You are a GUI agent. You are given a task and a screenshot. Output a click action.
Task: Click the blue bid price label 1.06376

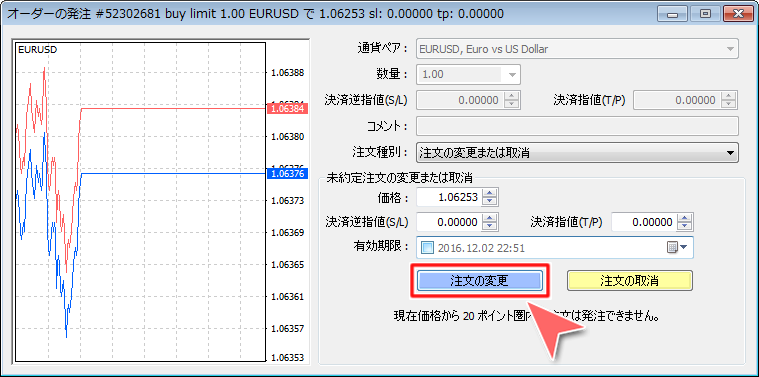coord(288,174)
